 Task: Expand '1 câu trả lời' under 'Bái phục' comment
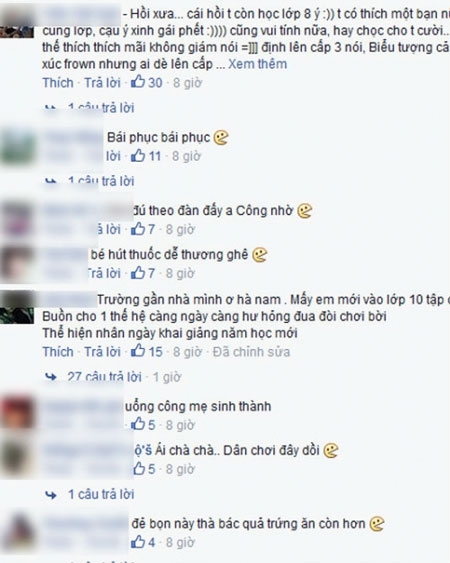101,181
